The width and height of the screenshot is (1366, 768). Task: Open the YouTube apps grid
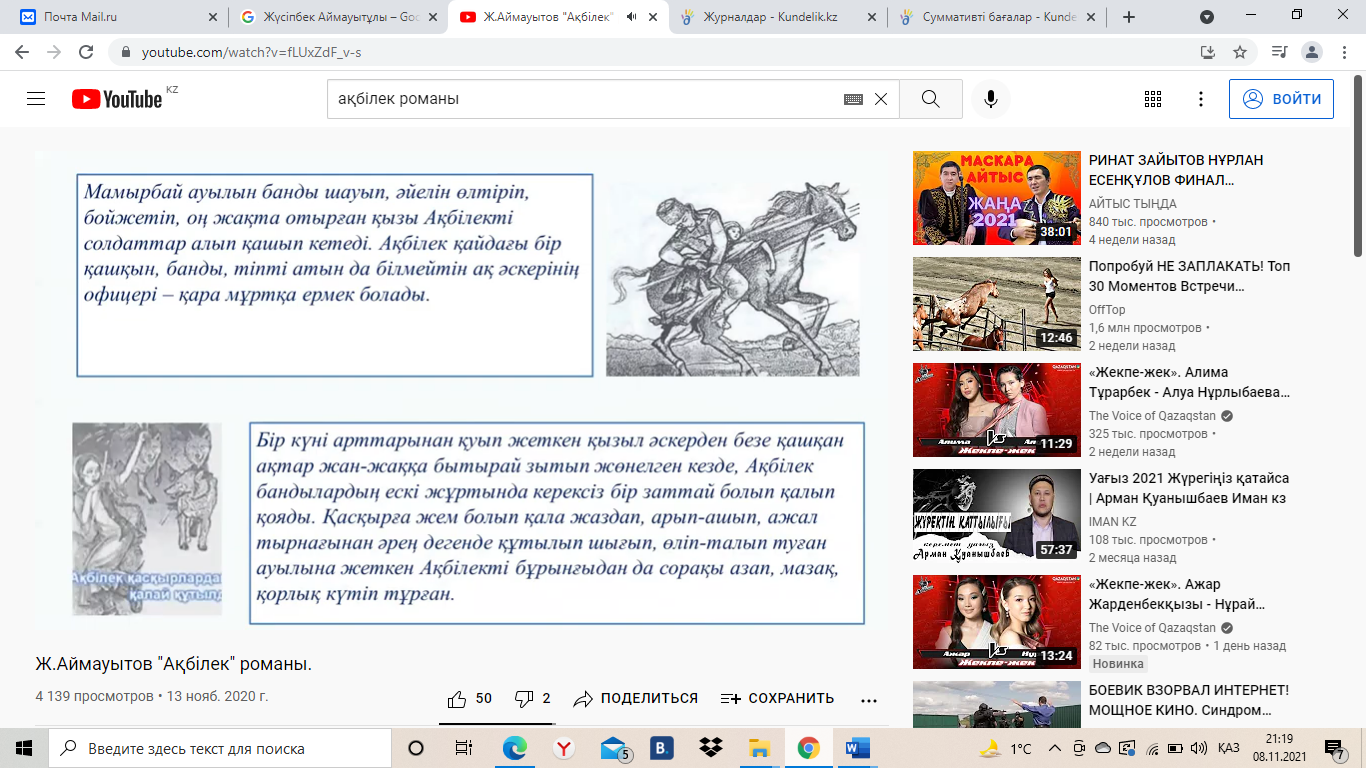[x=1153, y=99]
